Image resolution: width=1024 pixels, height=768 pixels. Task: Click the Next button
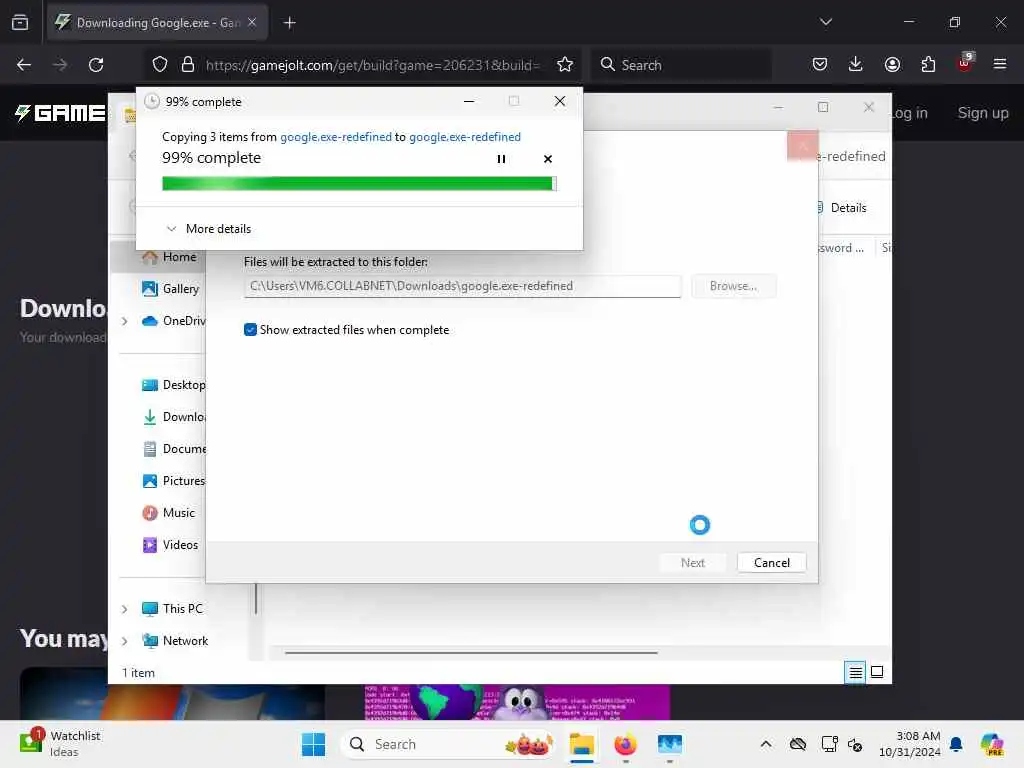point(692,562)
